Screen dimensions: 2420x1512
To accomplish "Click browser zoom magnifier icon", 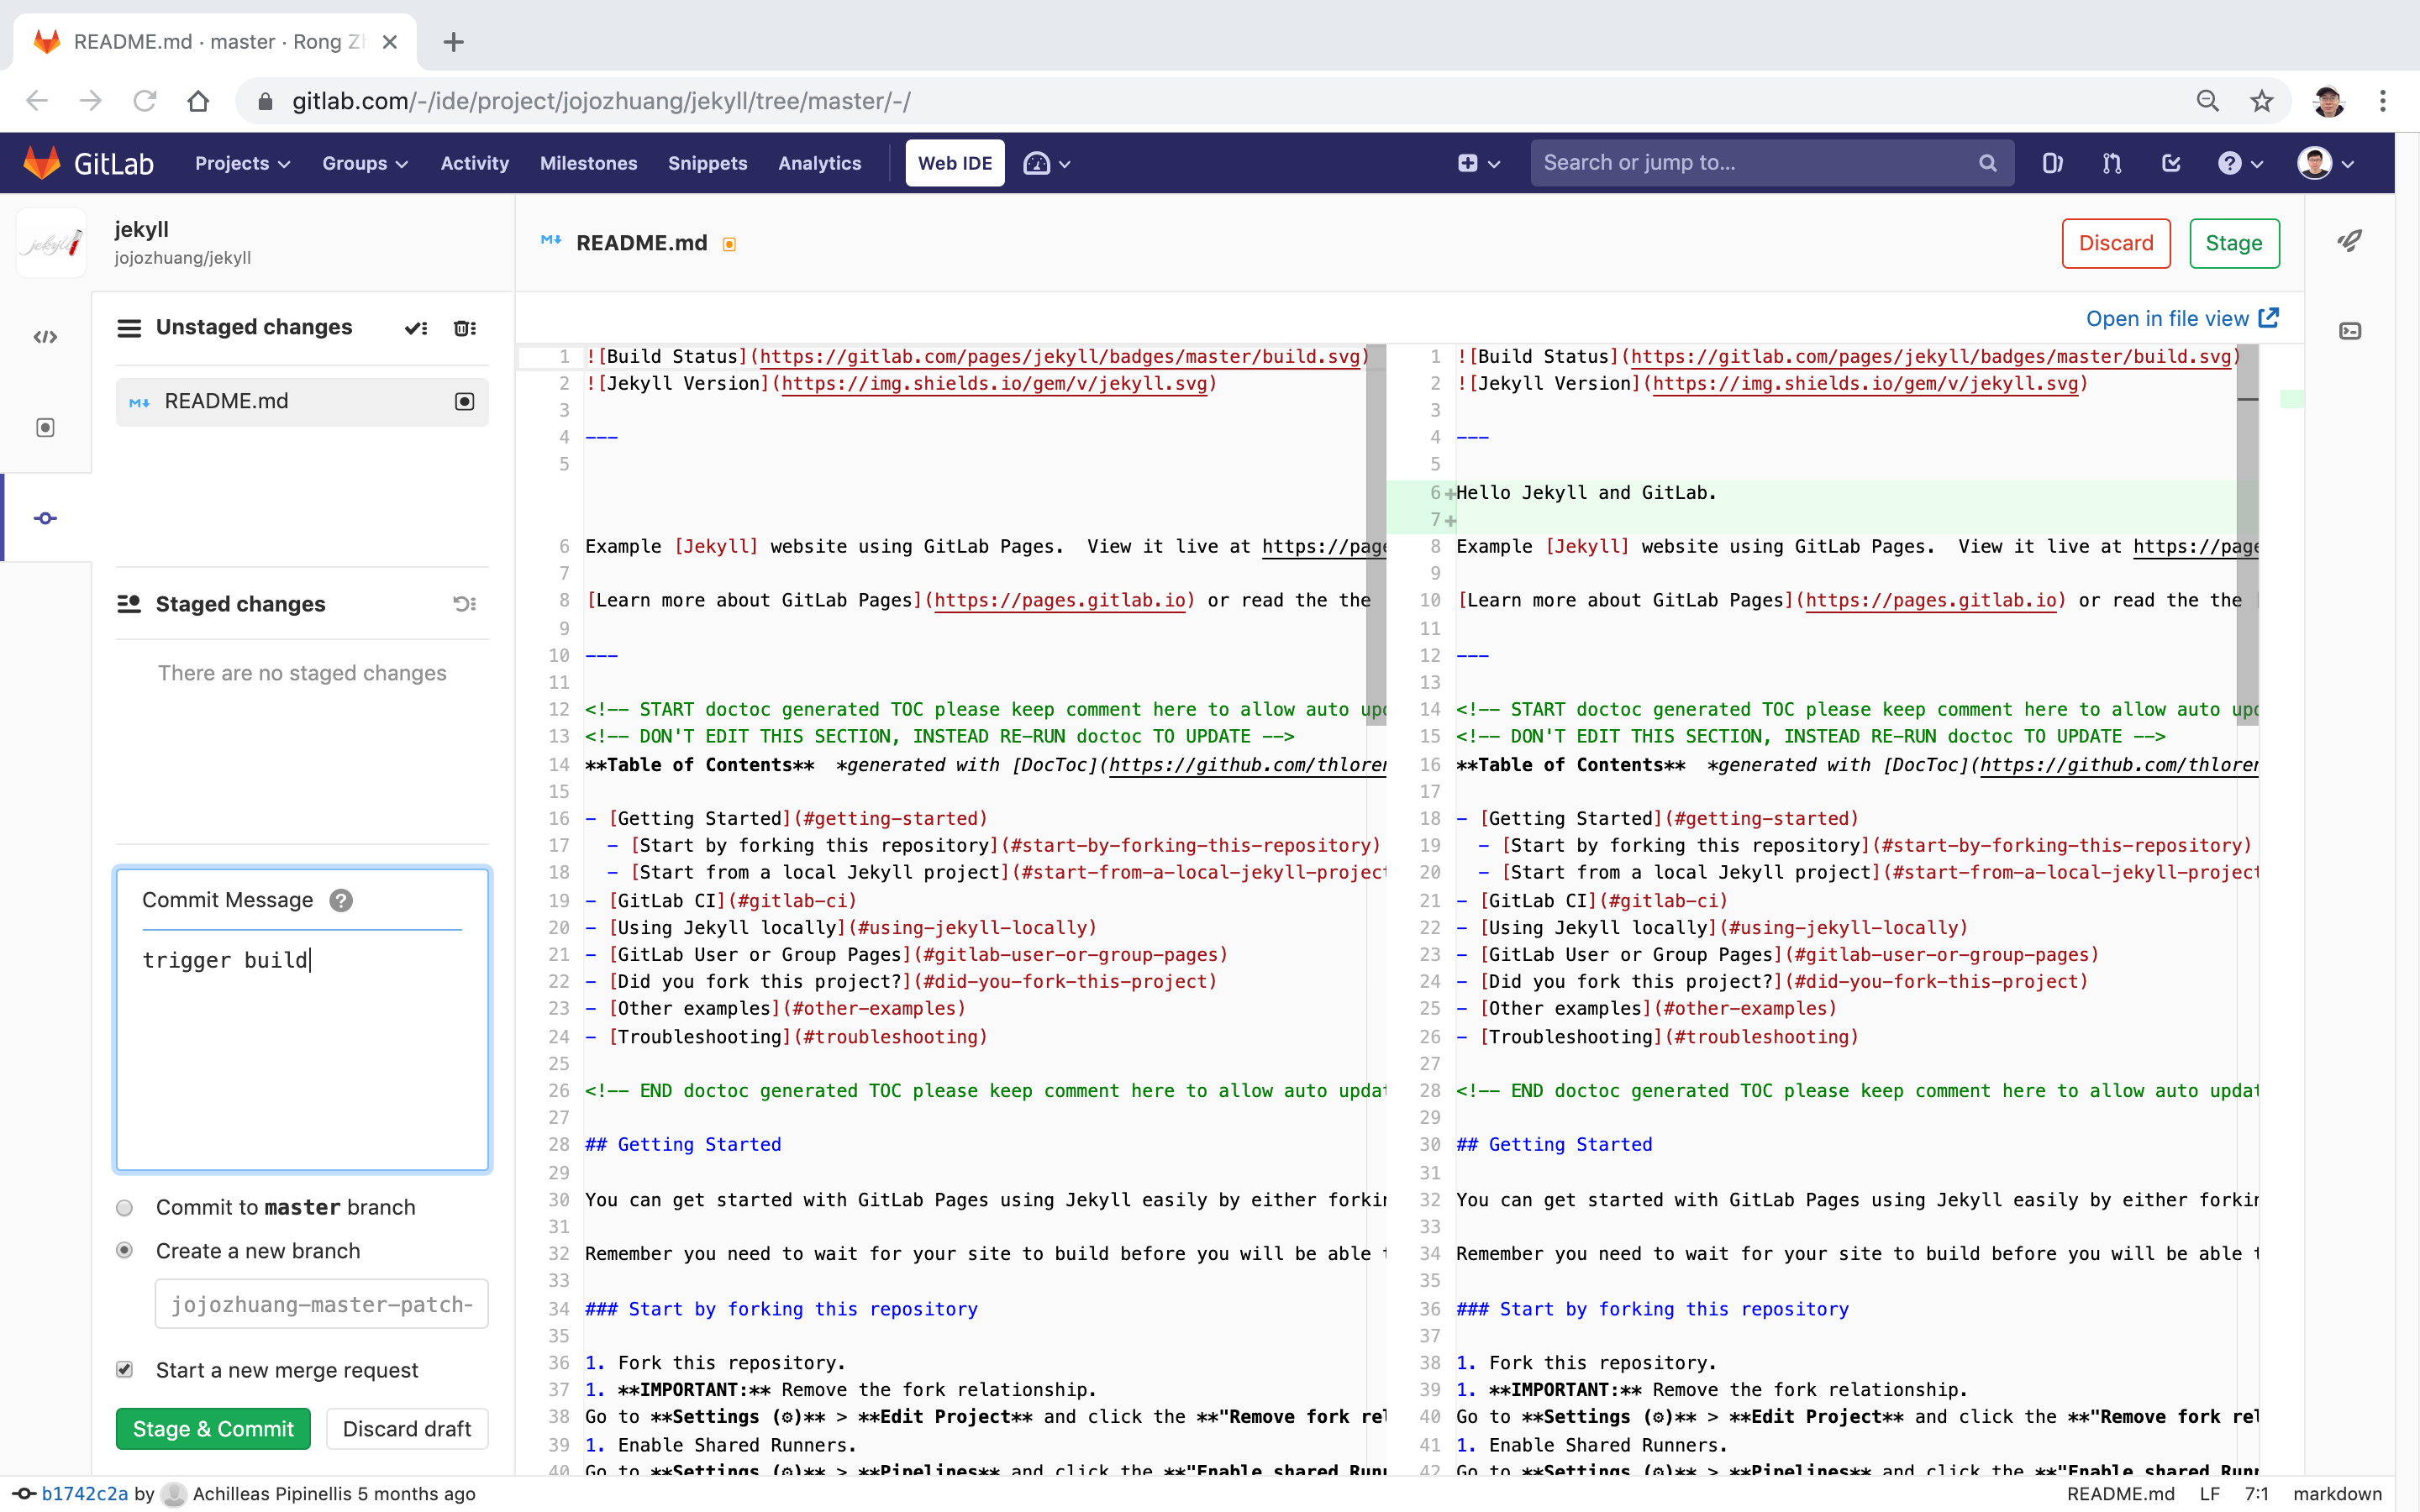I will point(2208,101).
